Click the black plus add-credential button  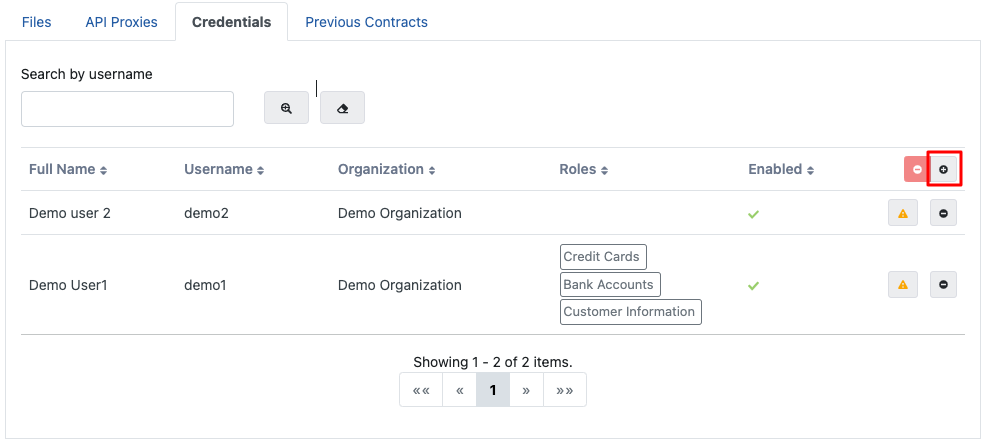[x=943, y=170]
